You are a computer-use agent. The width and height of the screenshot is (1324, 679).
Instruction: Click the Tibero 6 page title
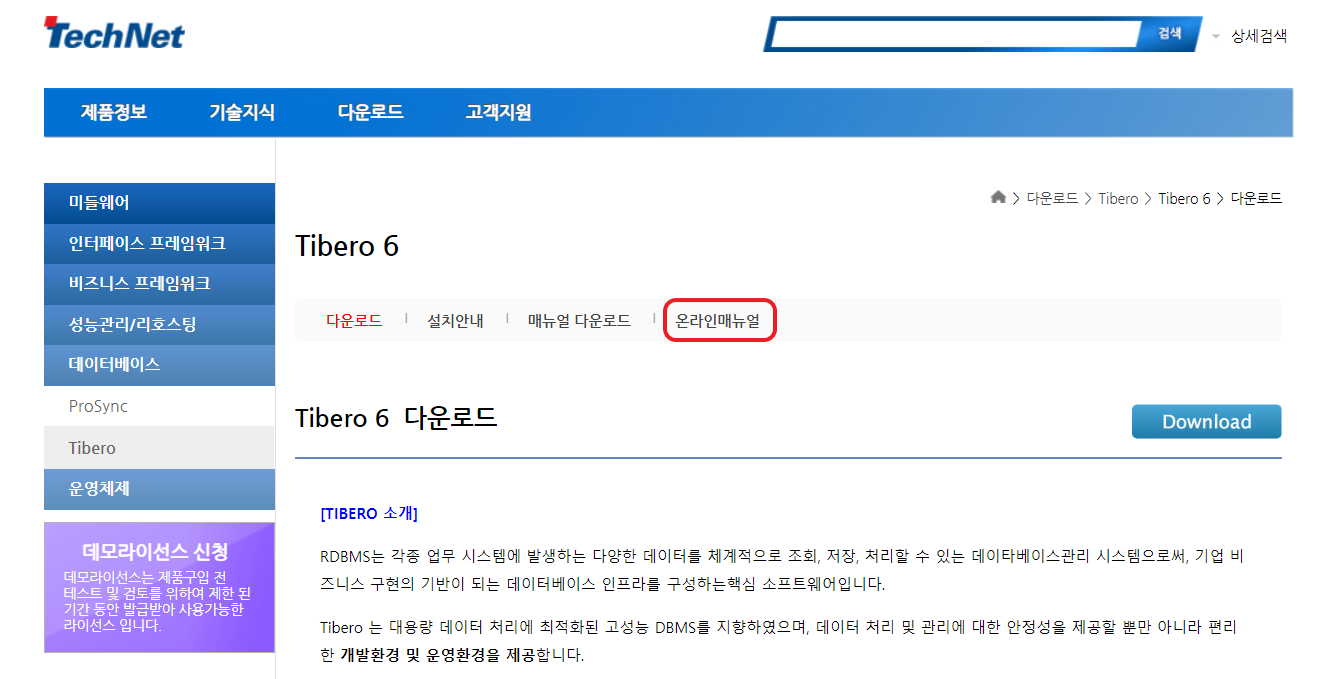[347, 246]
